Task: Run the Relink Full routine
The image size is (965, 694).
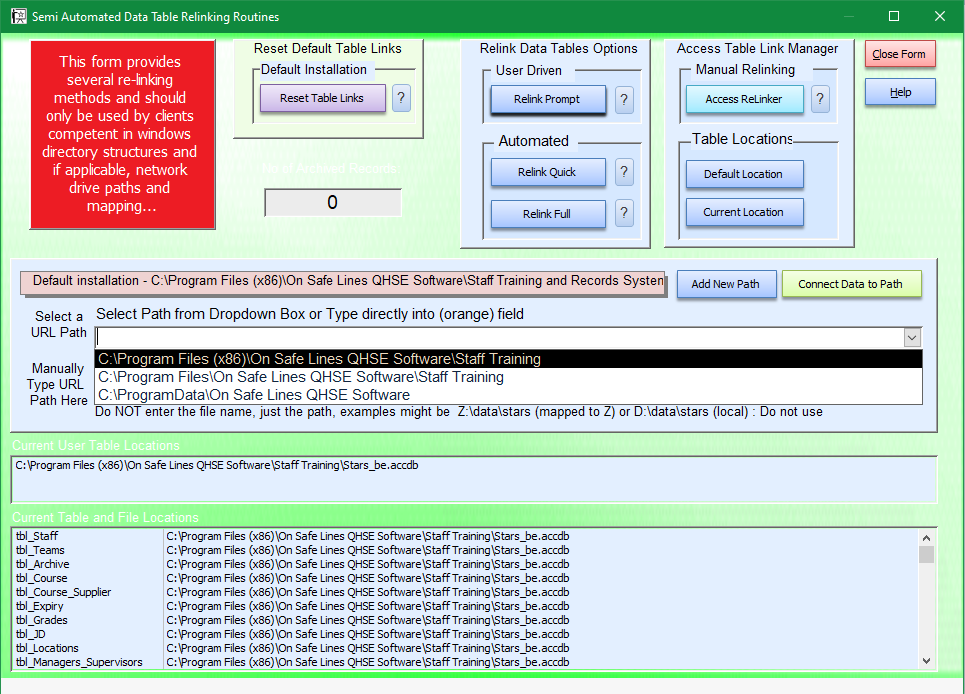Action: (548, 213)
